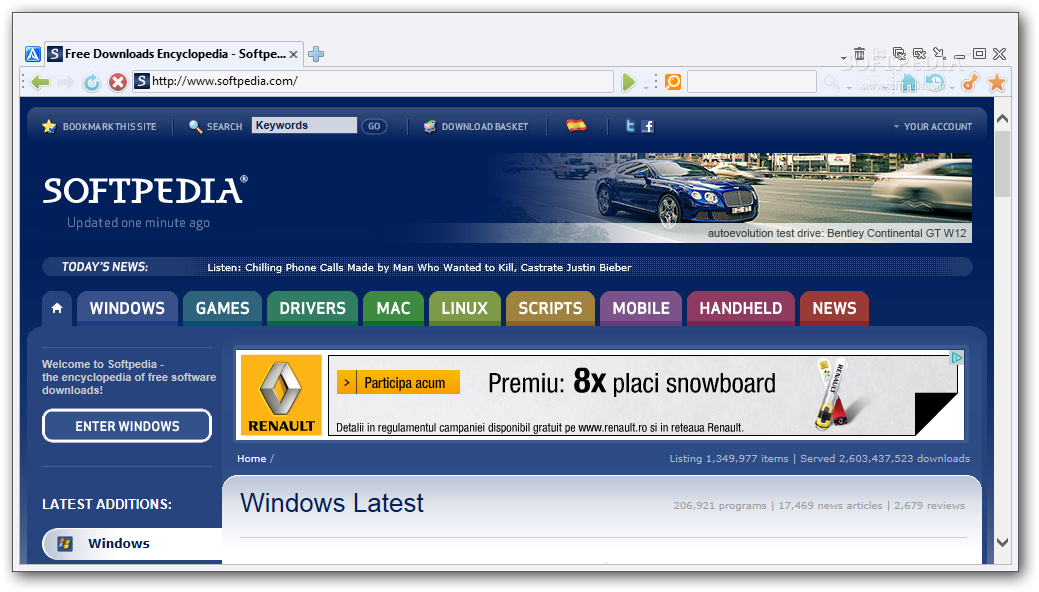The image size is (1039, 592).
Task: Click the SOFTPEDIA logo
Action: [x=145, y=190]
